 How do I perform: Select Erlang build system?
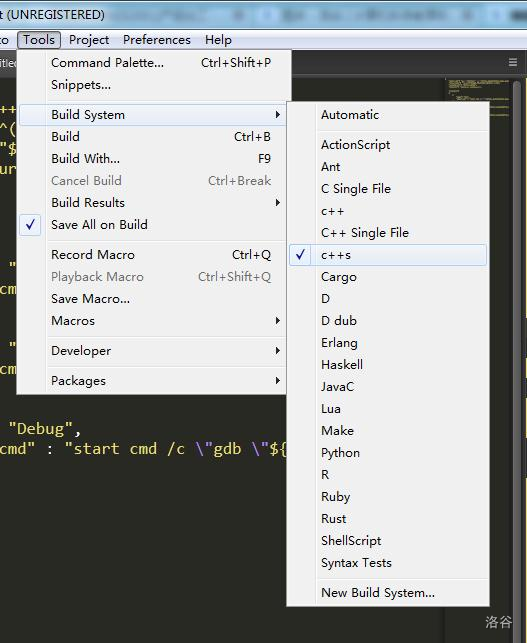pyautogui.click(x=388, y=343)
